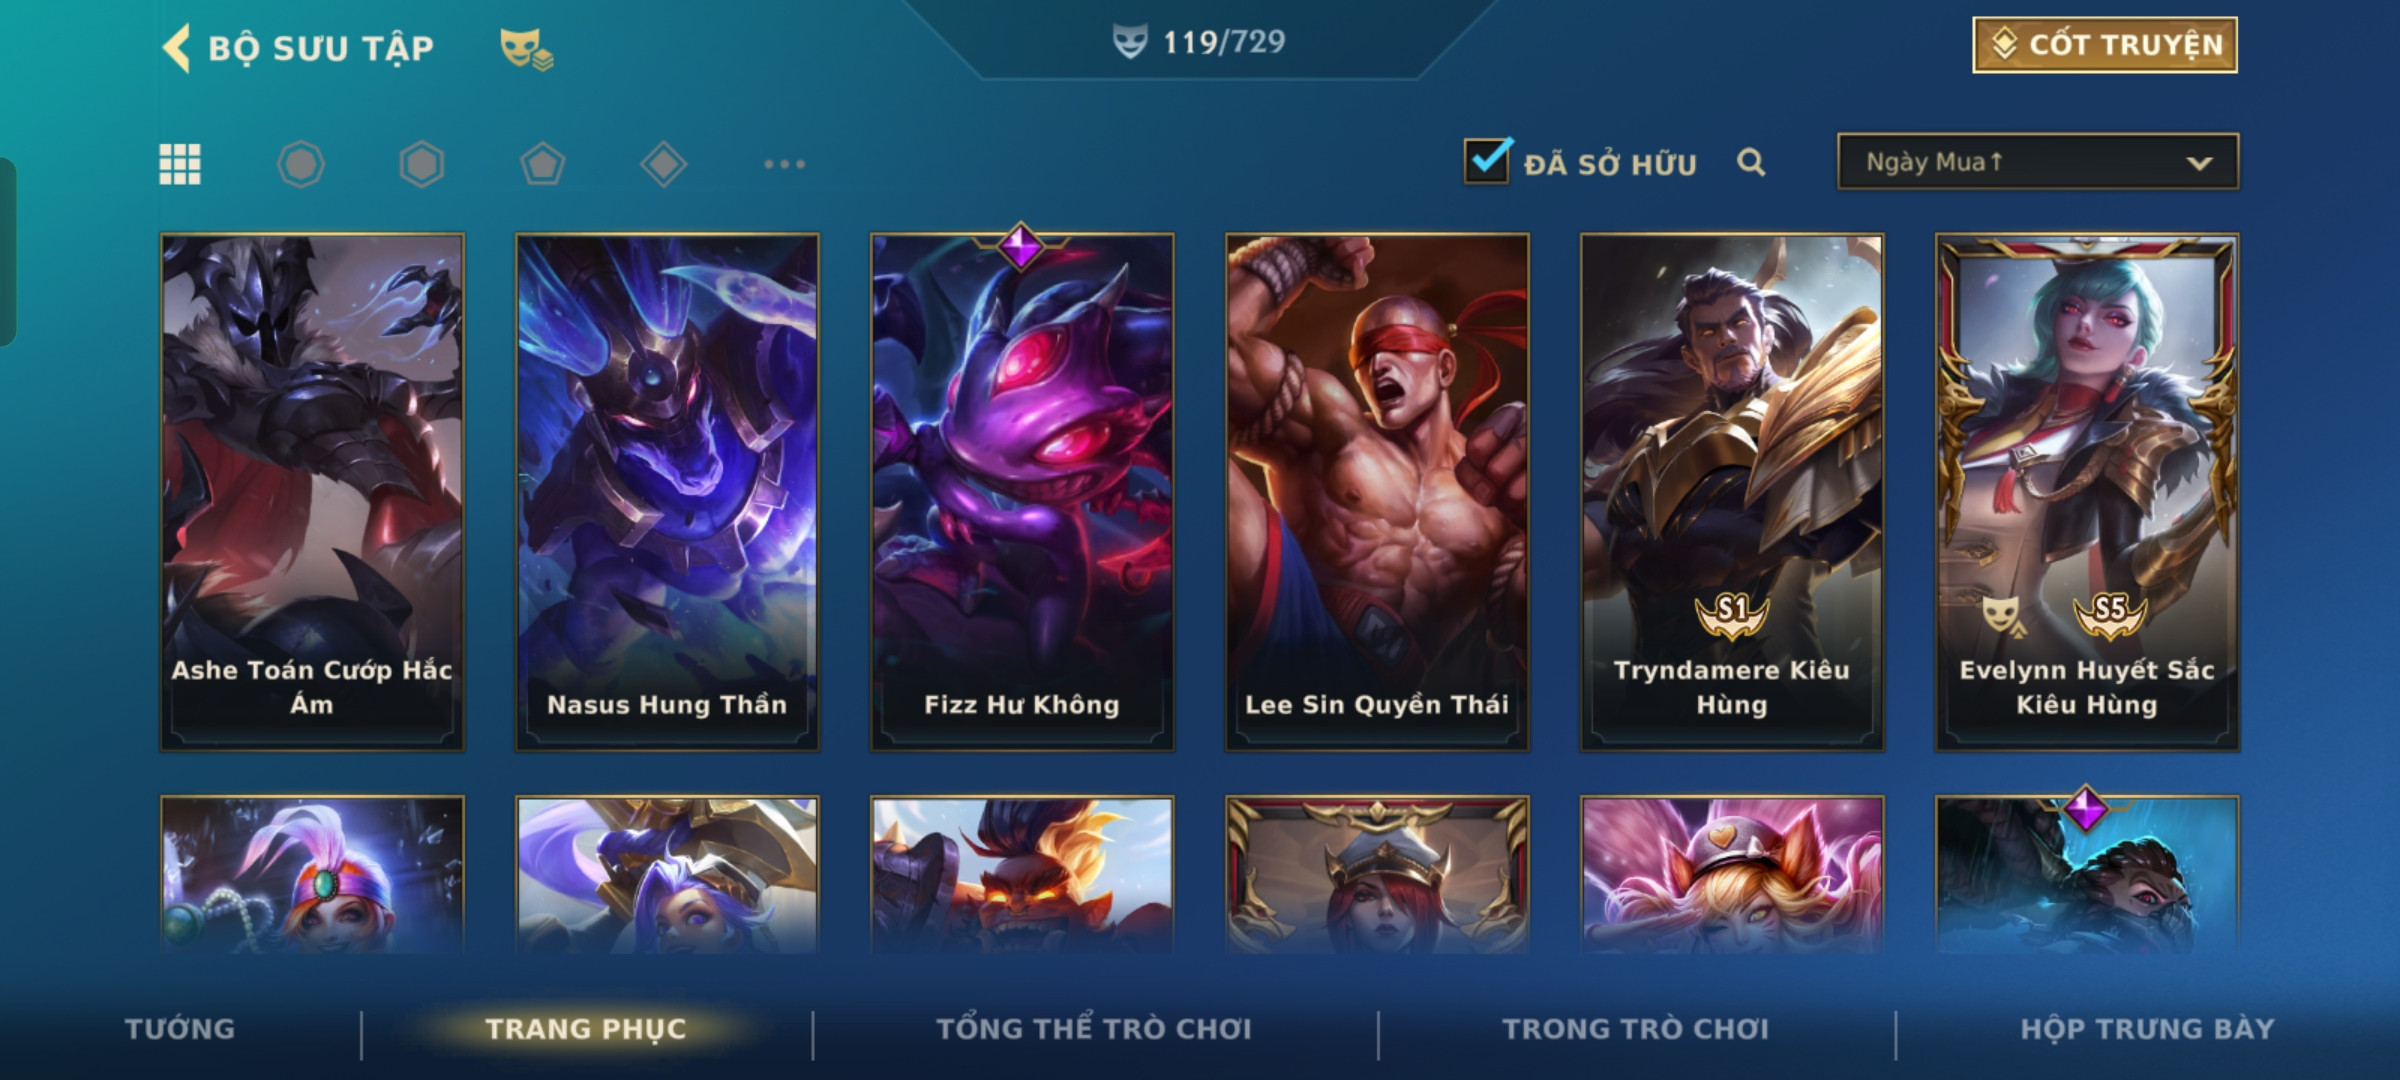The height and width of the screenshot is (1080, 2400).
Task: Show more filters with three dots
Action: [x=784, y=164]
